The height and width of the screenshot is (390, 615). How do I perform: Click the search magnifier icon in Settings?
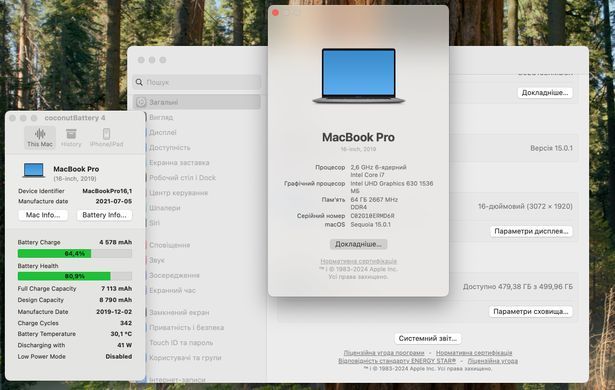tap(139, 82)
